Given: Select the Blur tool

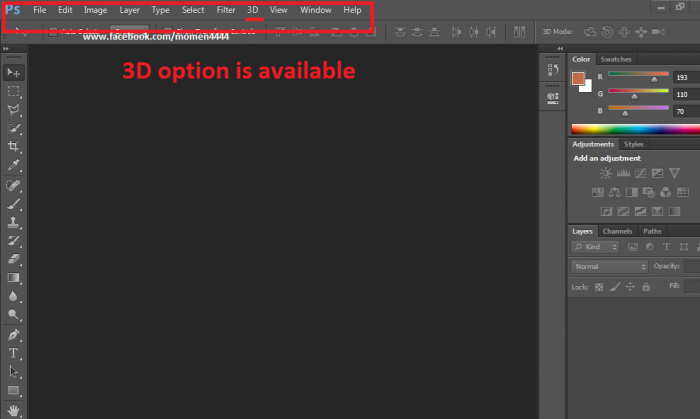Looking at the screenshot, I should click(x=13, y=296).
